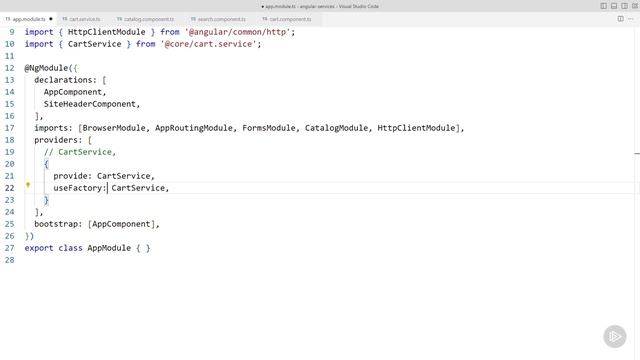
Task: Click the commented '// CartService,' line
Action: point(80,152)
